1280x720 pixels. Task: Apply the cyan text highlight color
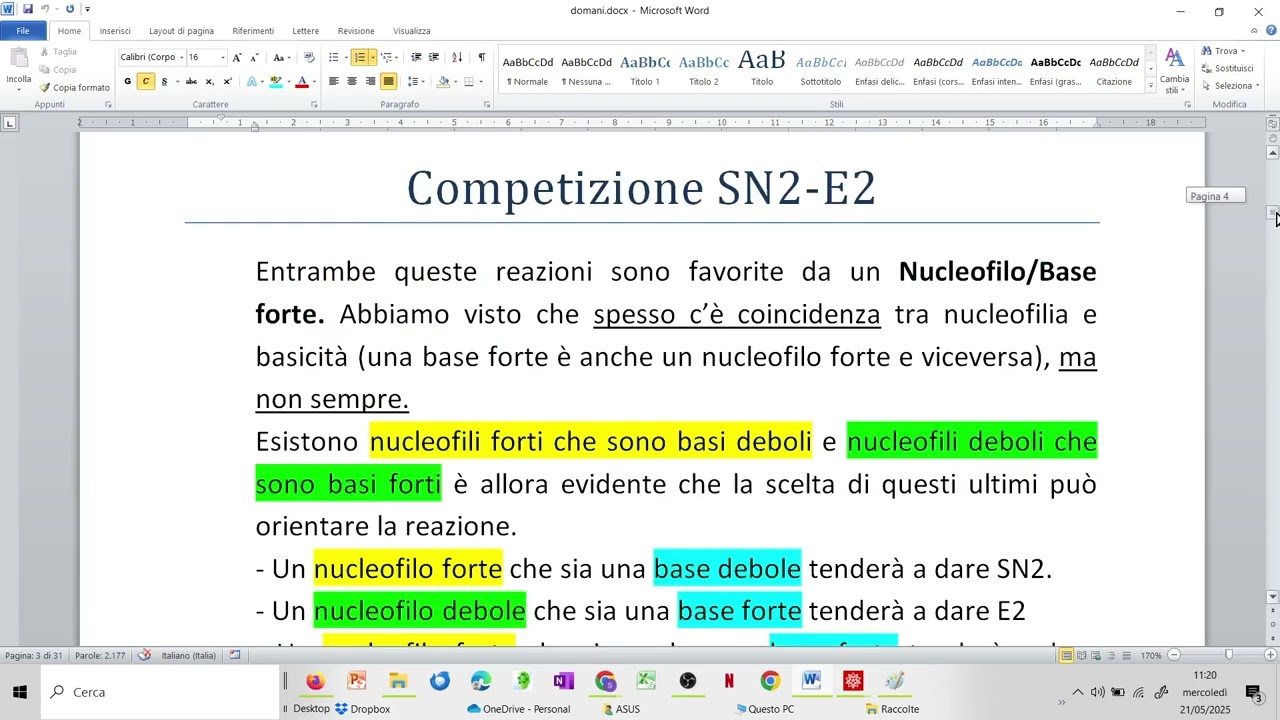tap(276, 81)
